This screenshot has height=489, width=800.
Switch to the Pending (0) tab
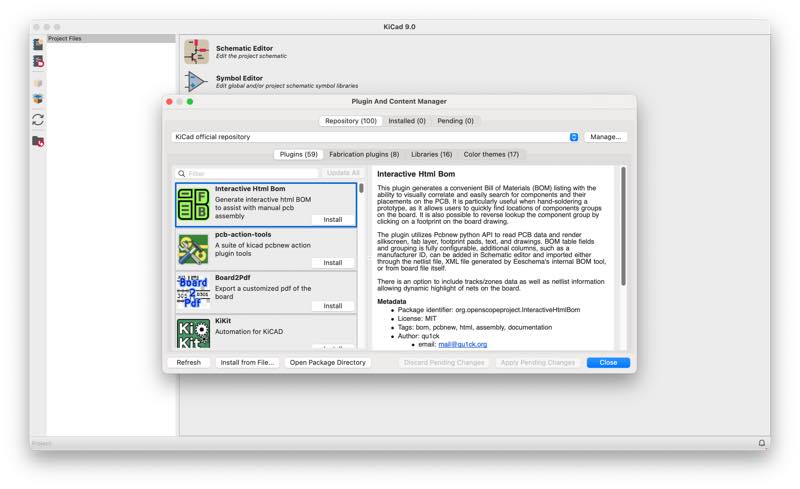(455, 121)
